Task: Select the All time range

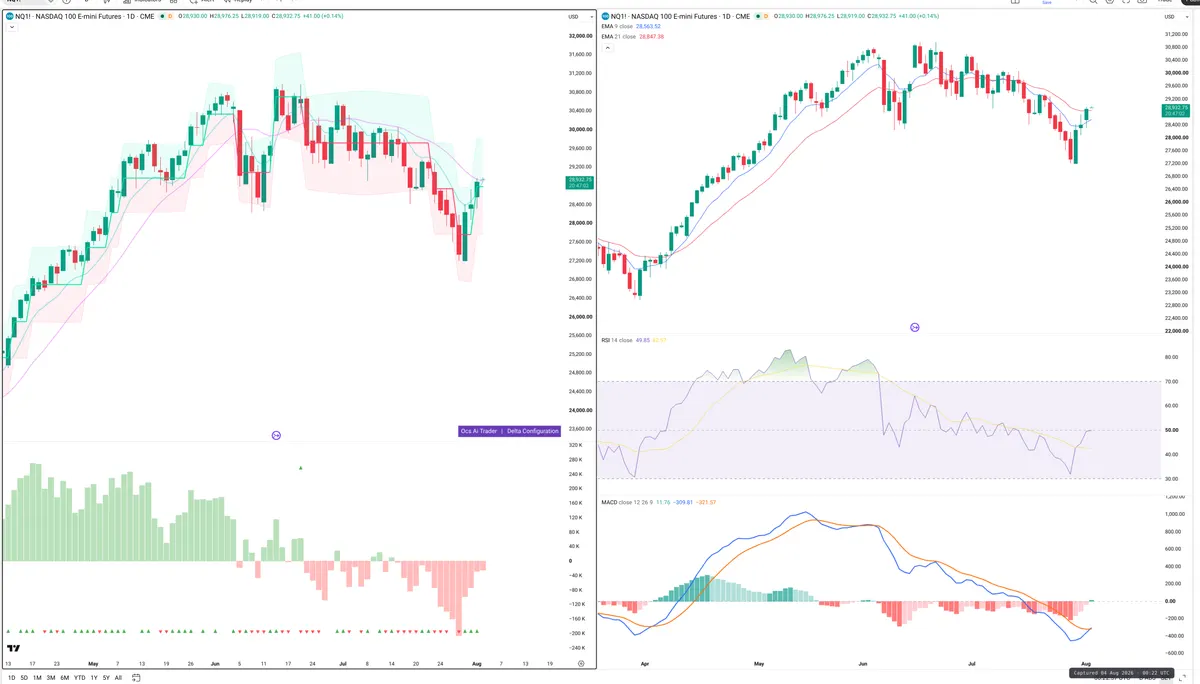Action: click(x=118, y=678)
